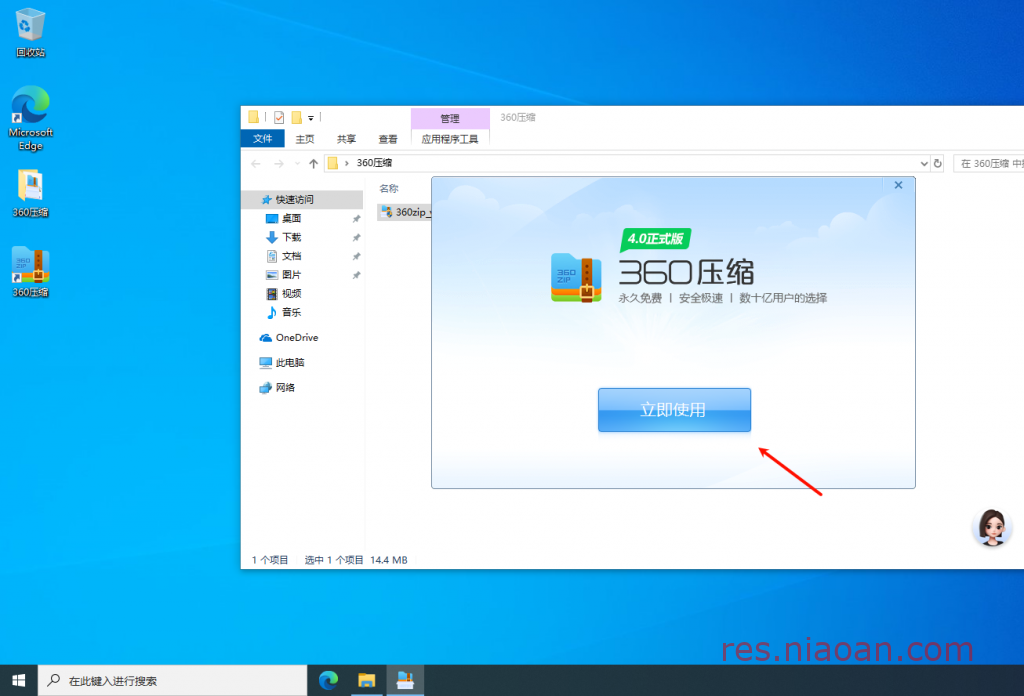Unpin 桌面 from Quick access
This screenshot has width=1024, height=696.
(x=357, y=218)
